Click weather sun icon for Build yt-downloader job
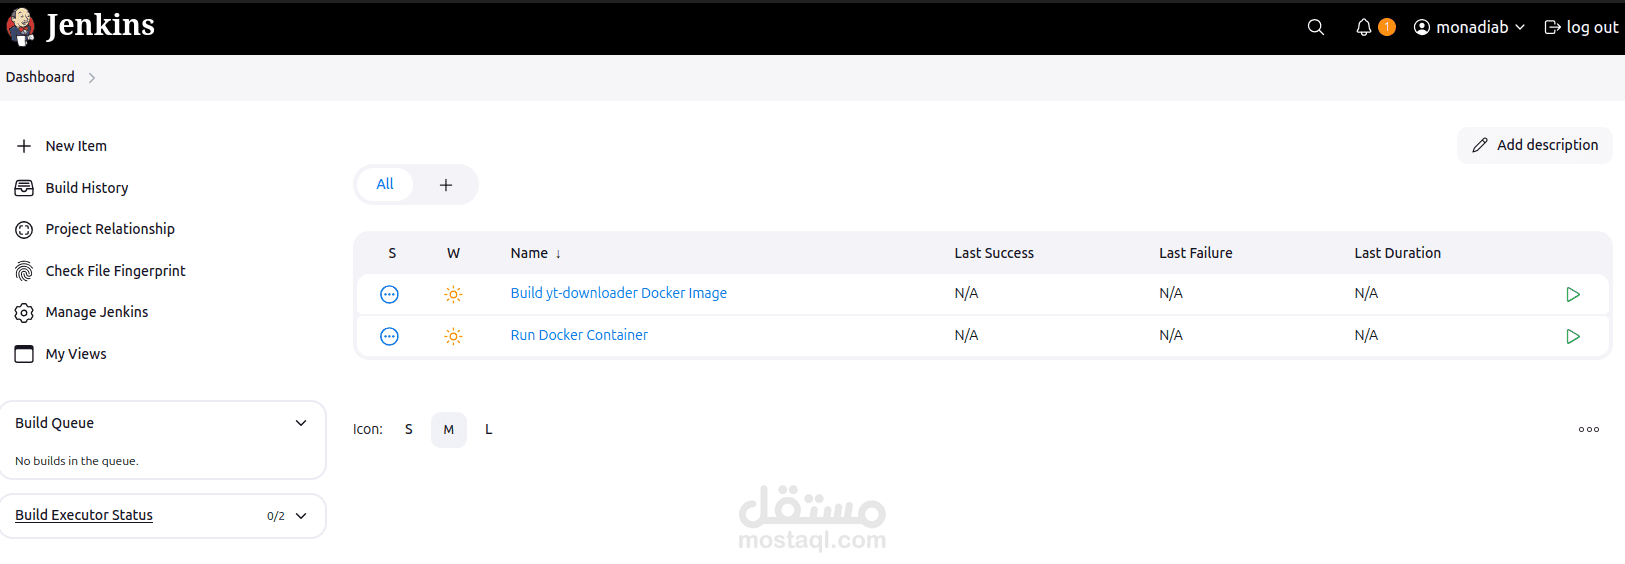The width and height of the screenshot is (1625, 564). click(453, 294)
